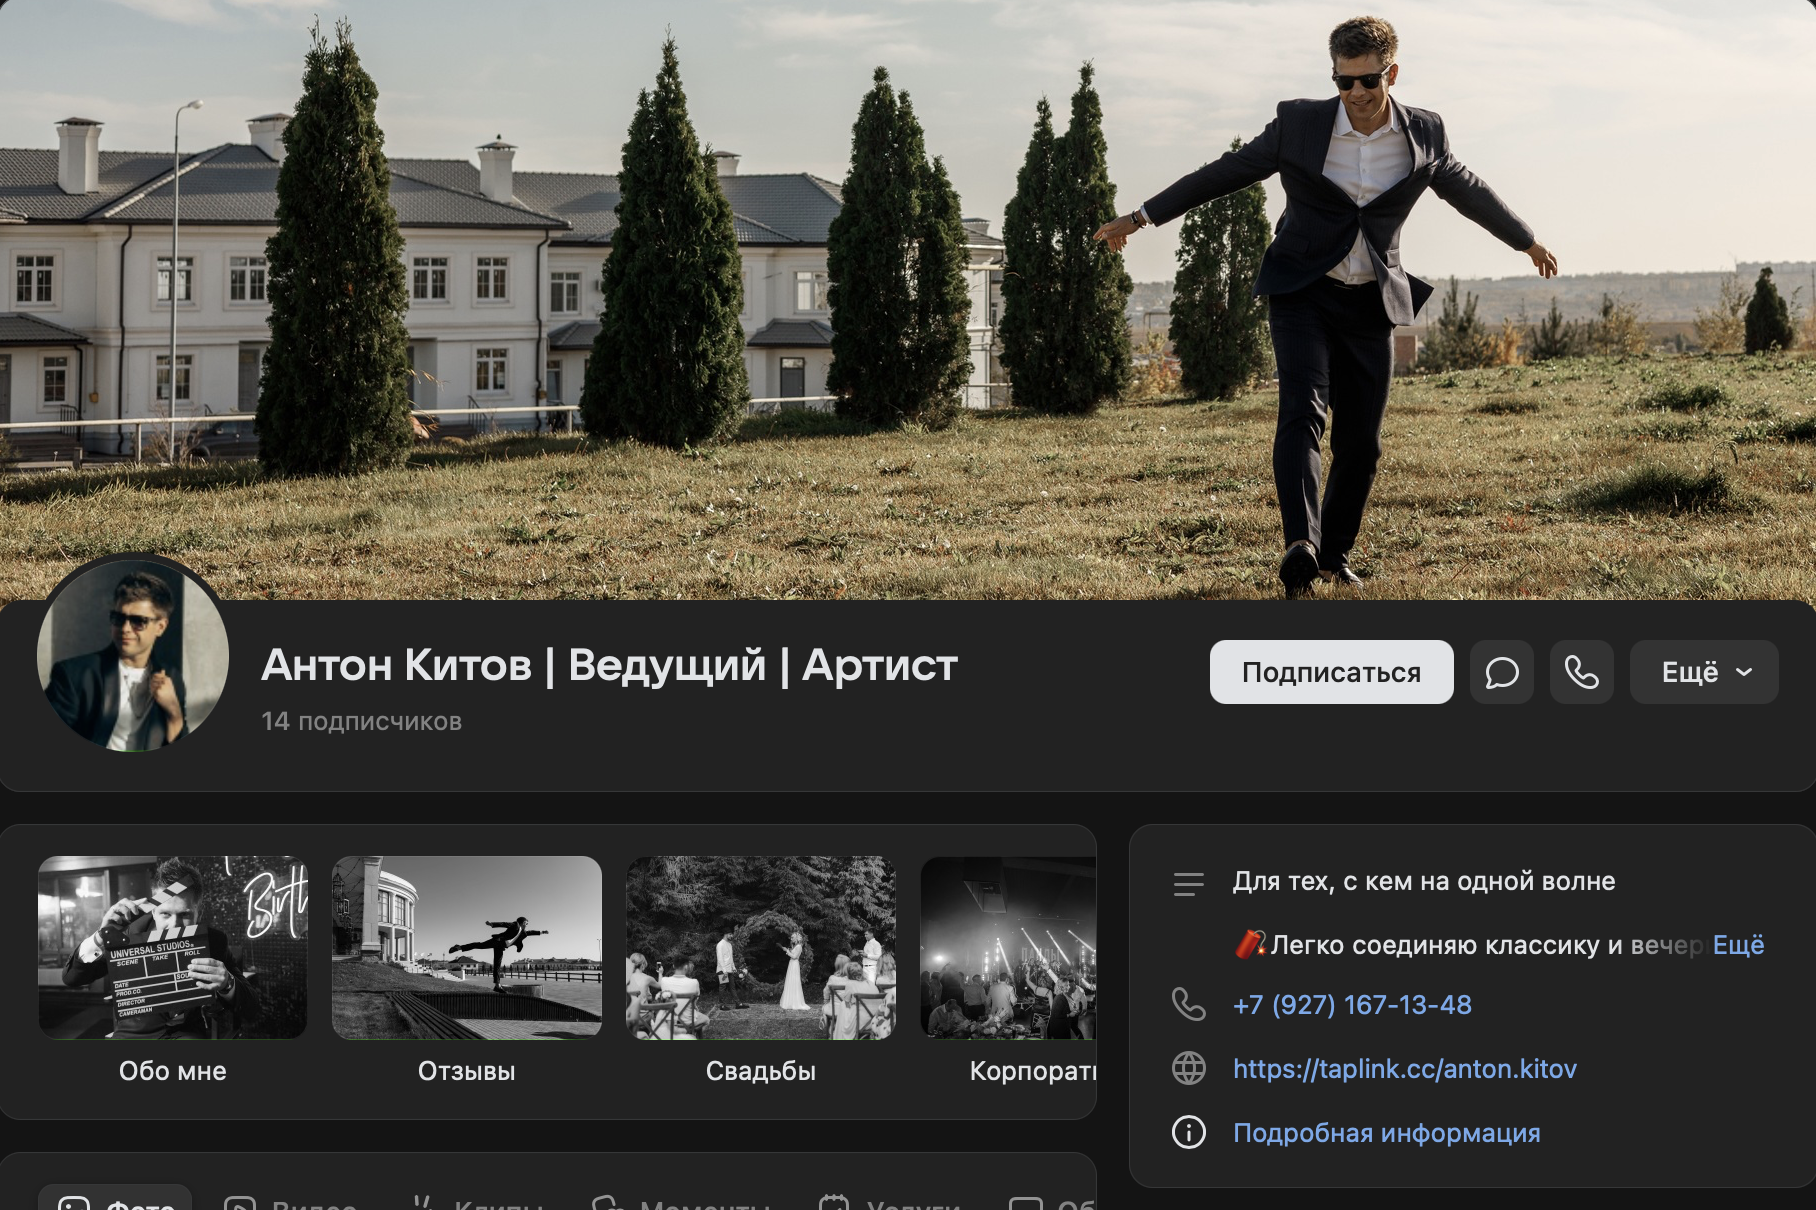Image resolution: width=1816 pixels, height=1210 pixels.
Task: Click the phone handset icon beside number
Action: coord(1188,1004)
